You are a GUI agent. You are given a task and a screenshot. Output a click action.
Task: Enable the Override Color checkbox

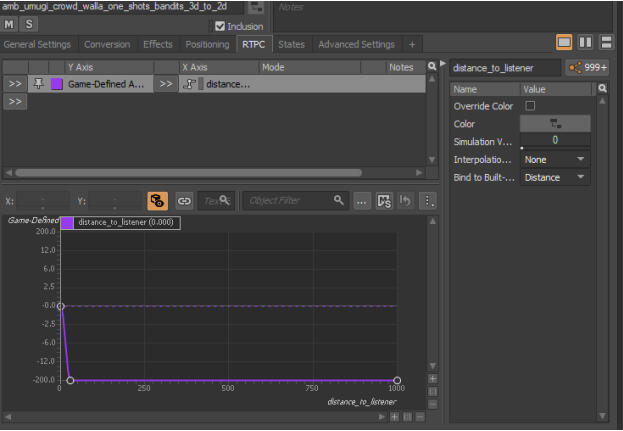530,106
